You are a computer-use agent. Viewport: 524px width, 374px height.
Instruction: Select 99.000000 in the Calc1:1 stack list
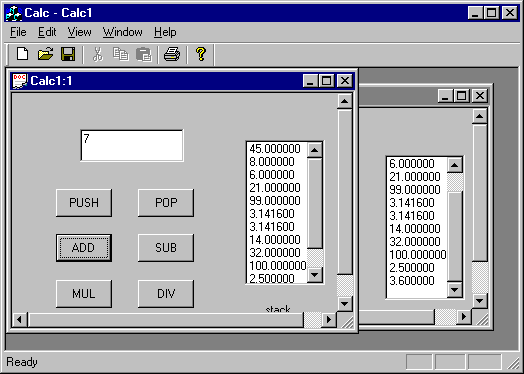click(275, 201)
